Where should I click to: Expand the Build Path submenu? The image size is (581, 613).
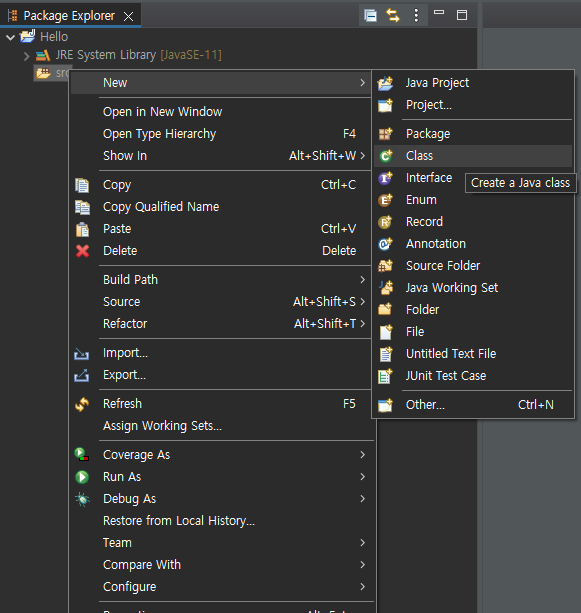coord(220,280)
